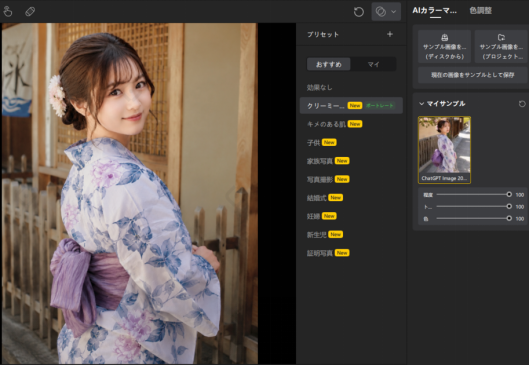This screenshot has height=366, width=530.
Task: Select the hand touch tool icon
Action: (x=8, y=11)
